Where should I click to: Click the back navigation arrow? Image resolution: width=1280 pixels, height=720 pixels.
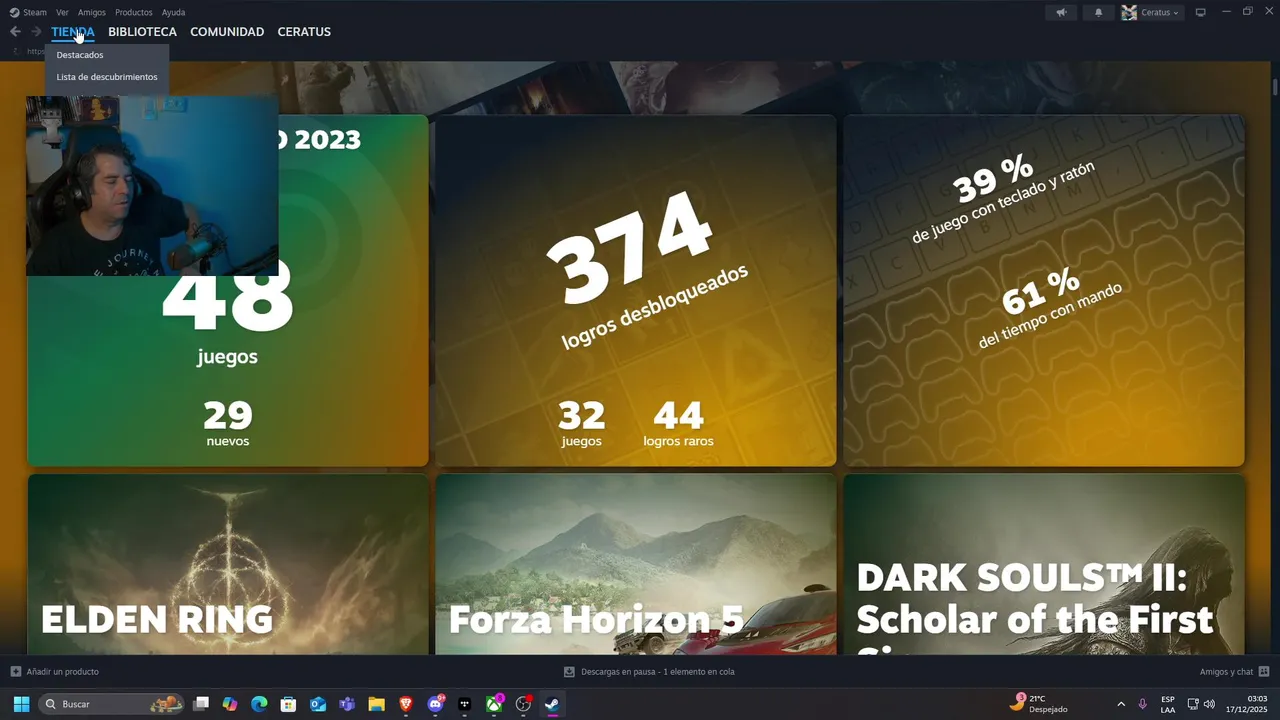pyautogui.click(x=15, y=32)
